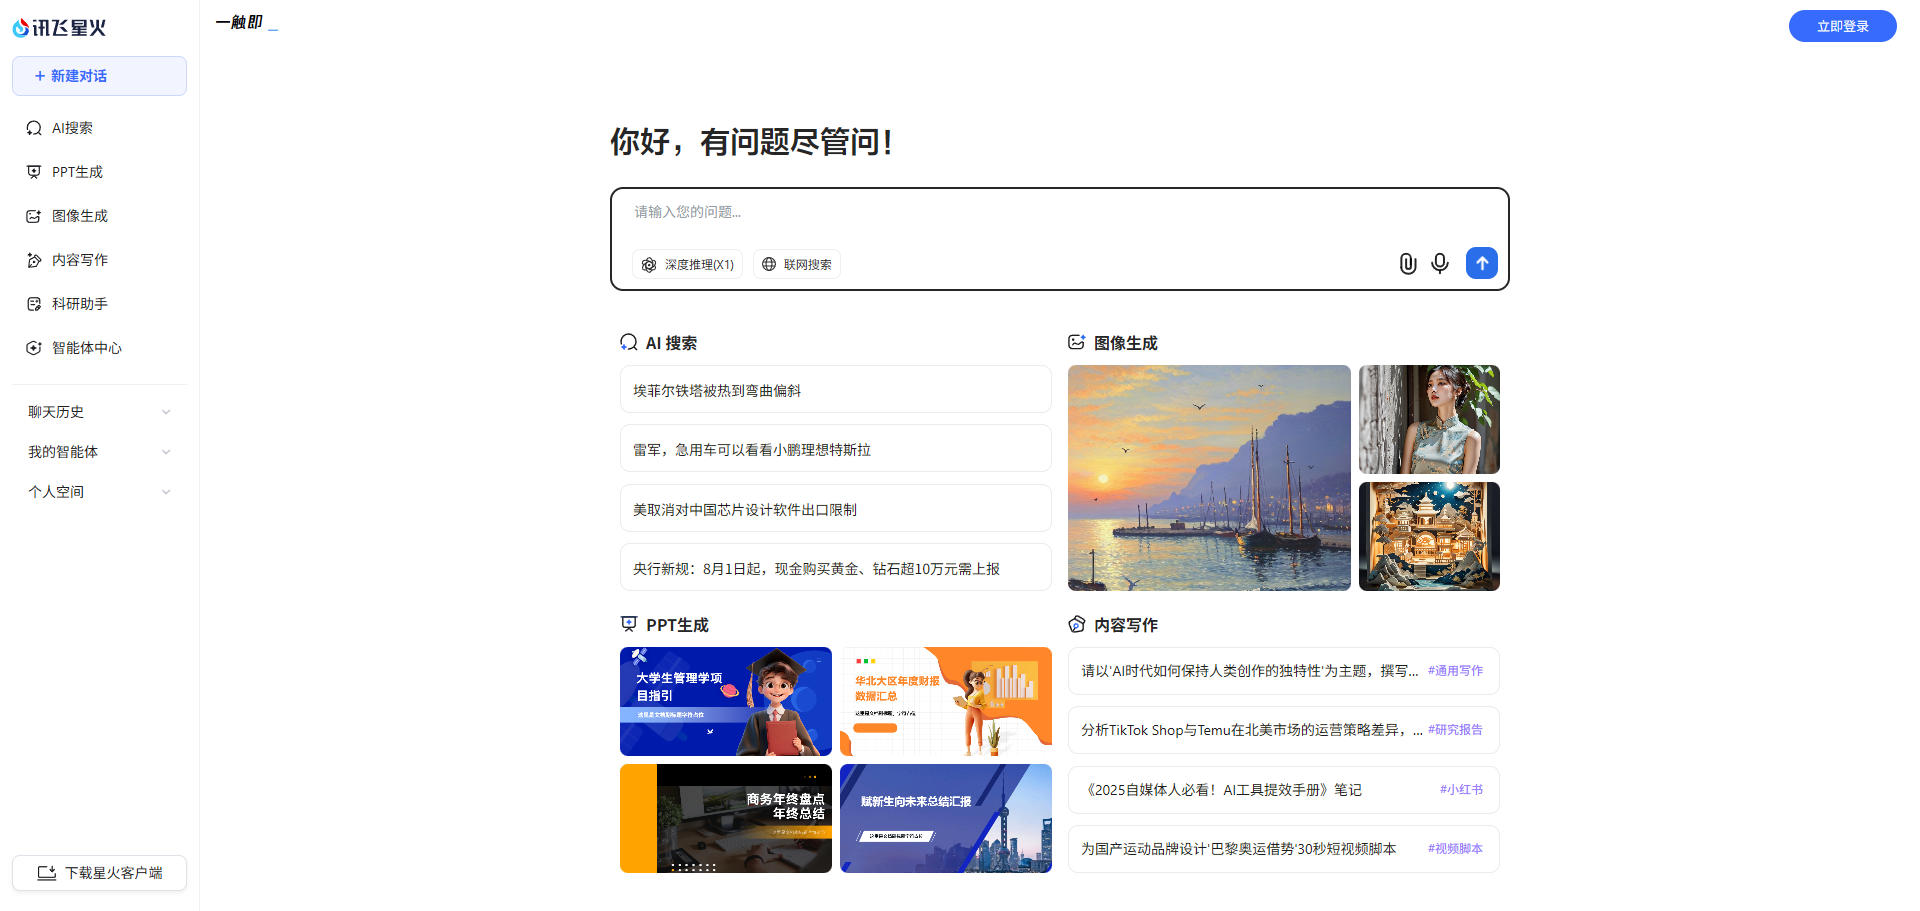Open the question about 埃菲尔铁塔 heat bending
Viewport: 1920px width, 911px height.
(x=835, y=389)
